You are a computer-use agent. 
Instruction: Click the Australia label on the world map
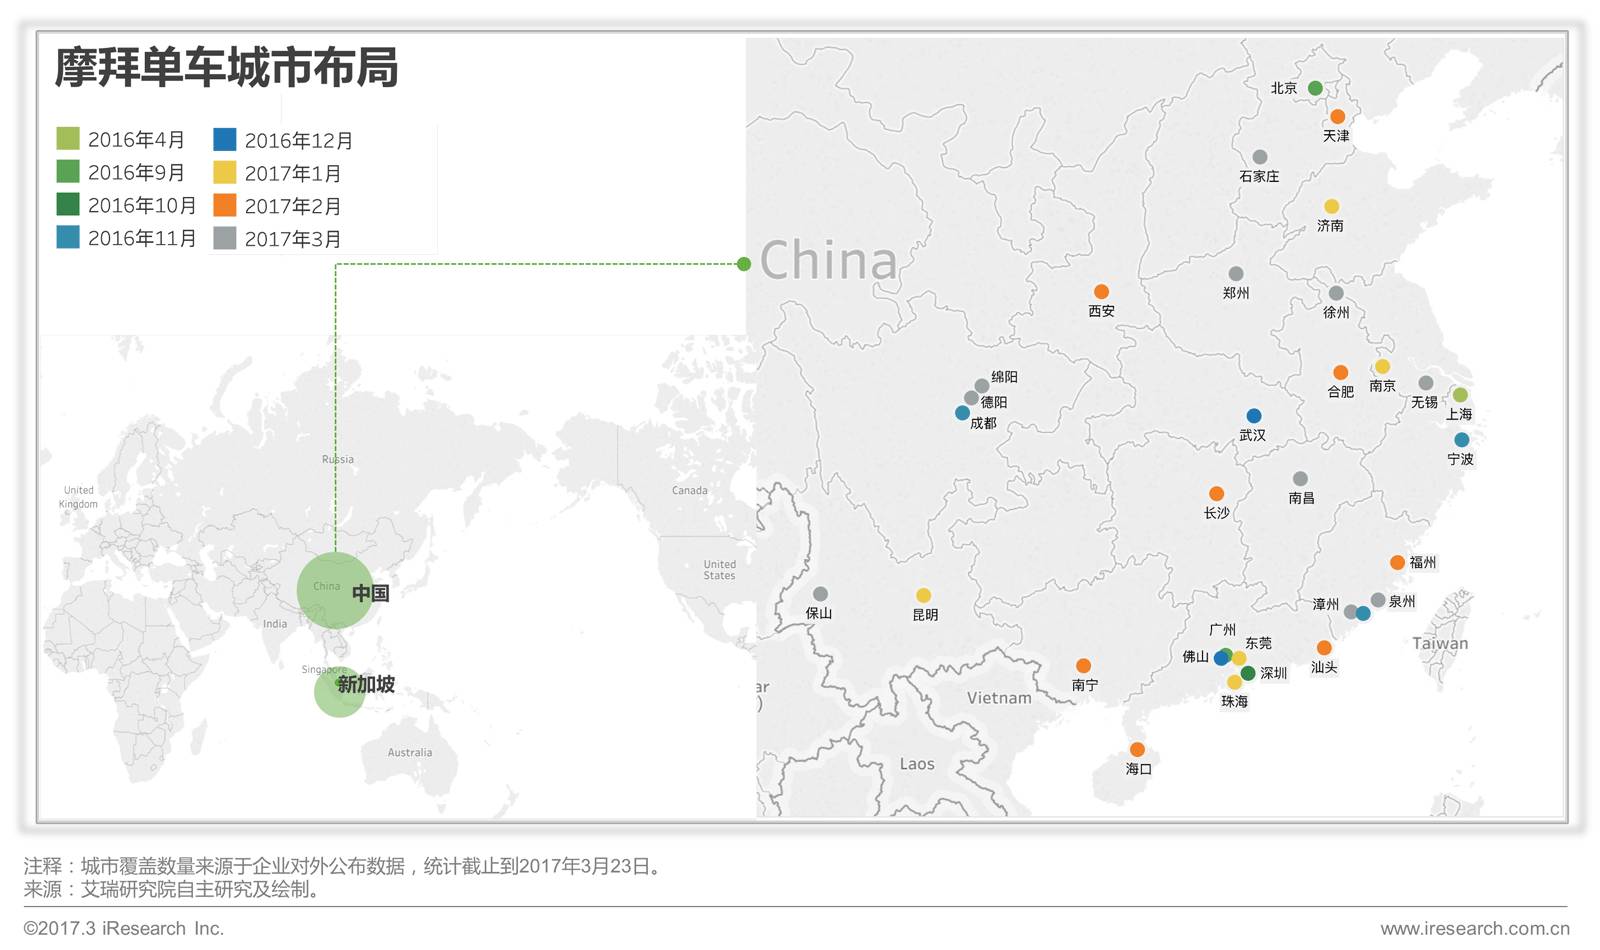(x=410, y=752)
